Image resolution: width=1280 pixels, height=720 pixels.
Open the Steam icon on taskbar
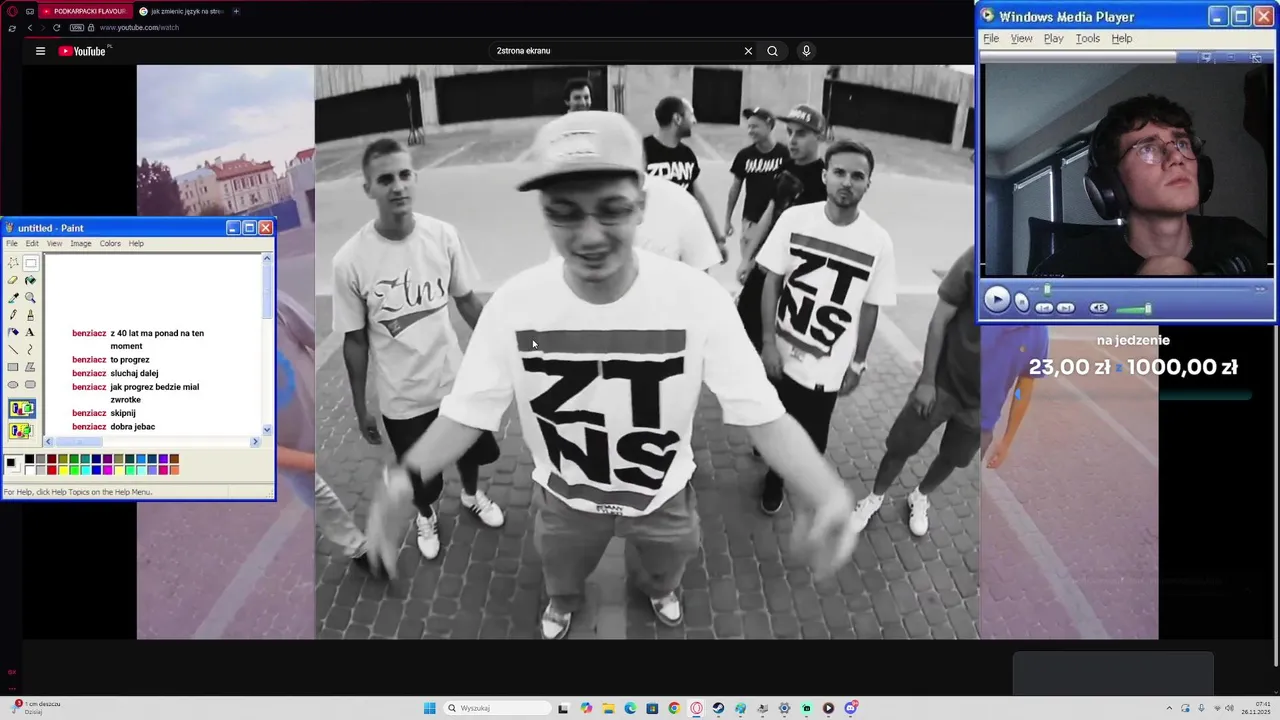[718, 708]
